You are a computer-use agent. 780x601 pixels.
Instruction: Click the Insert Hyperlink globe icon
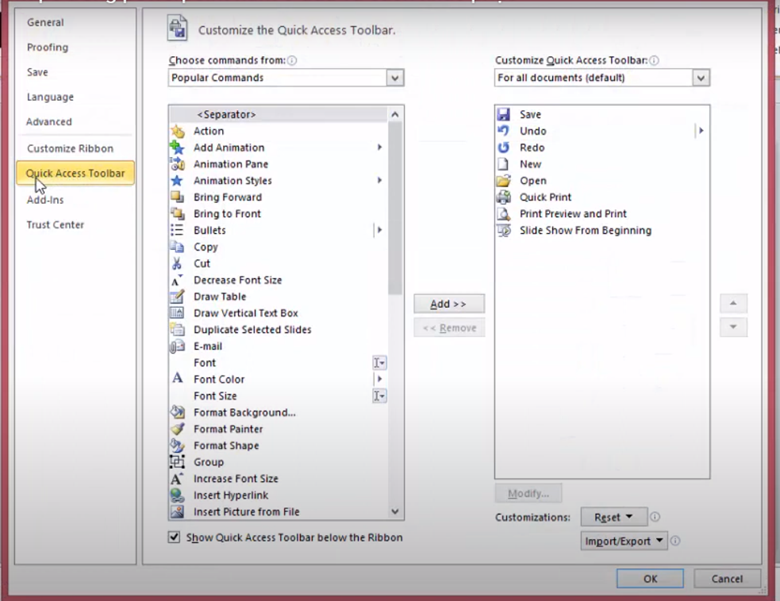click(177, 495)
